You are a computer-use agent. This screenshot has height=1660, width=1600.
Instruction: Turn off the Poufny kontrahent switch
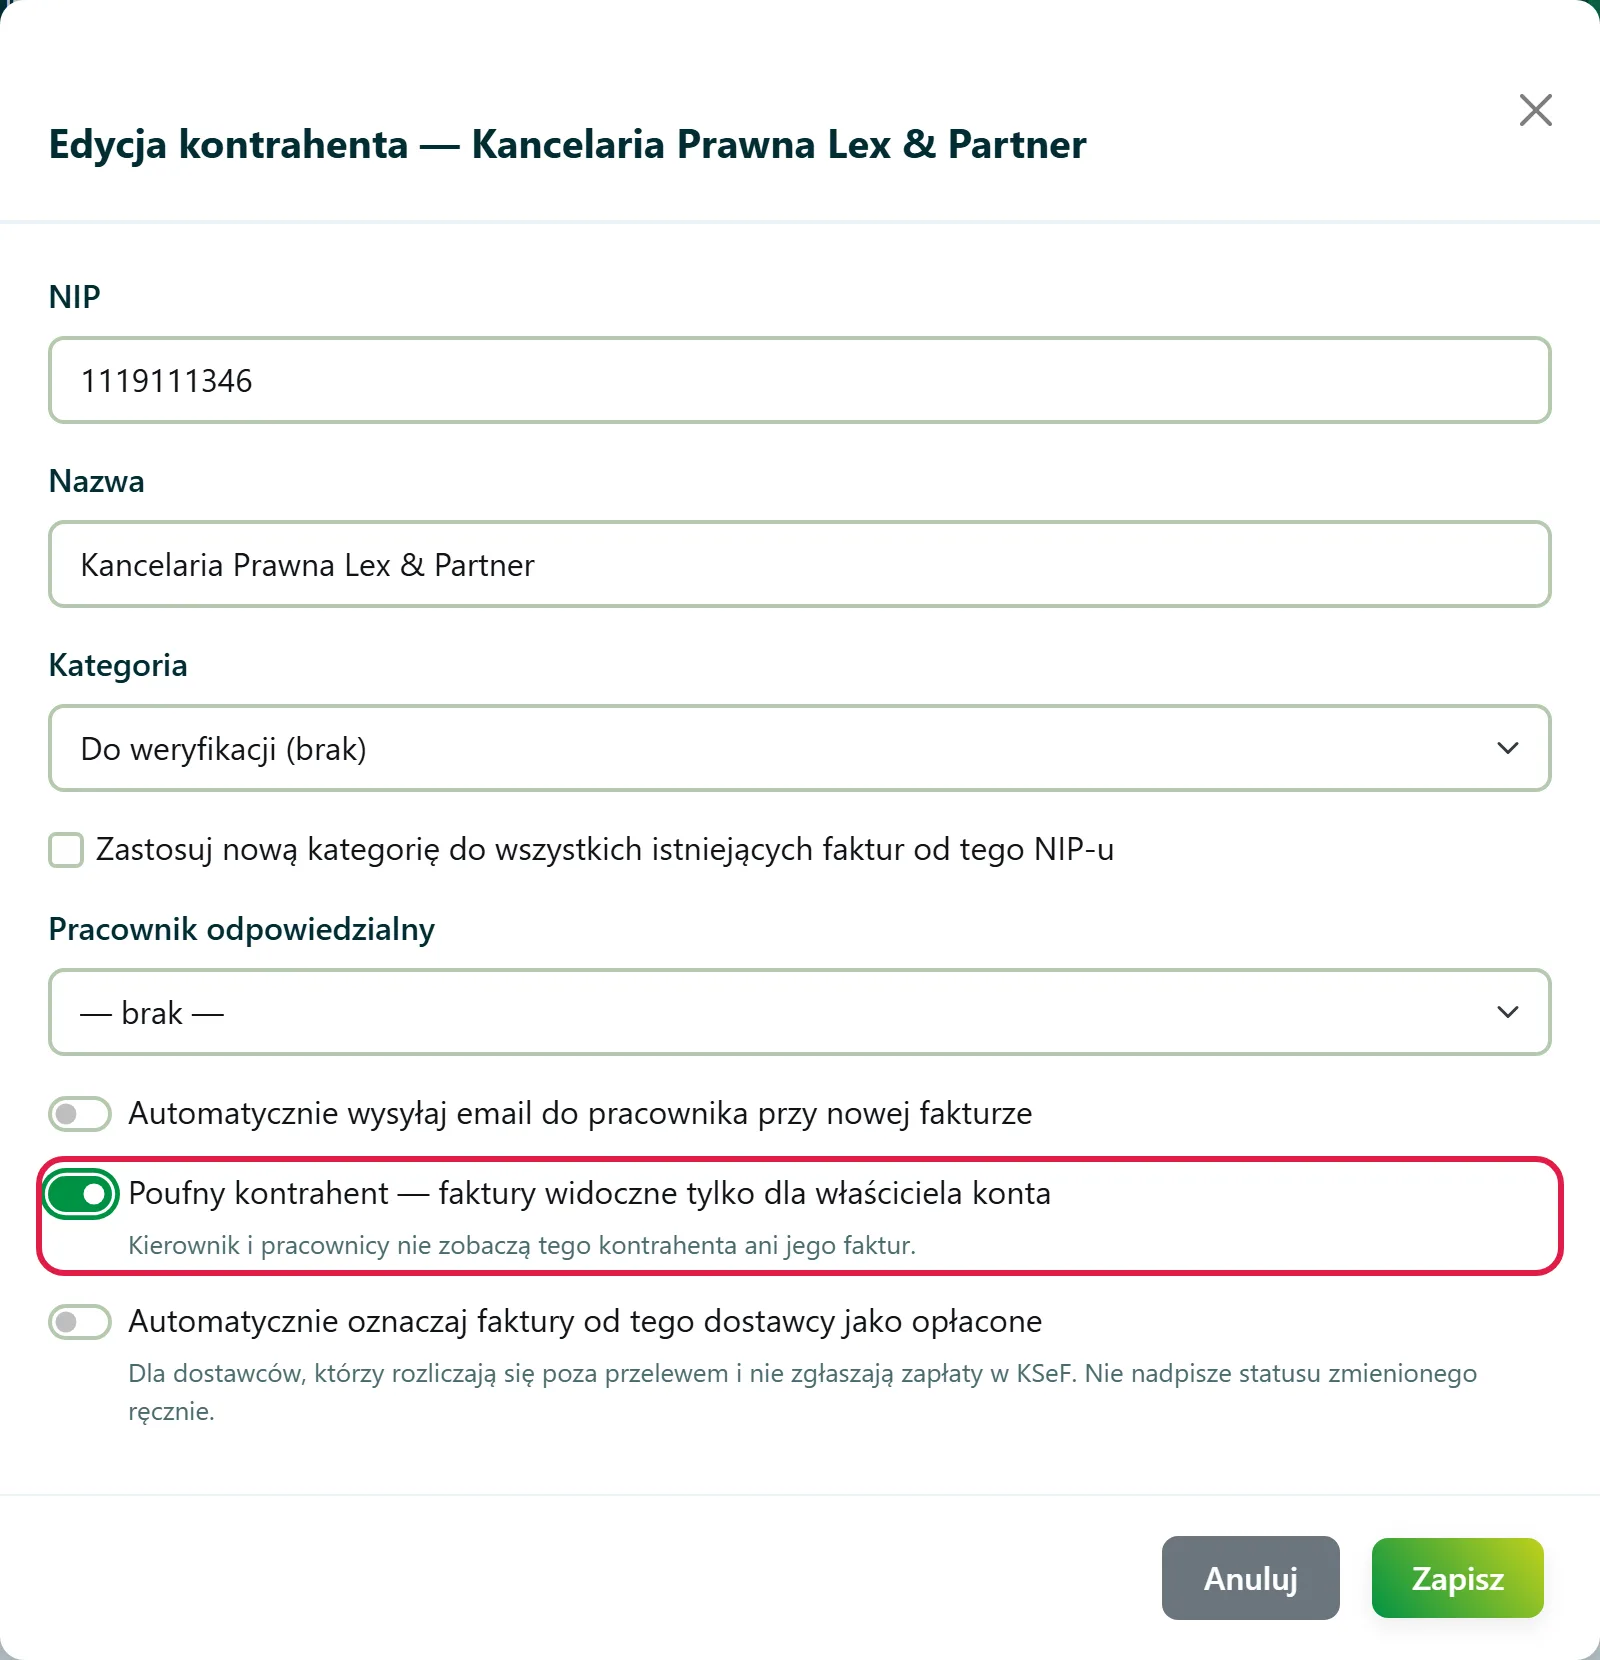pyautogui.click(x=80, y=1194)
